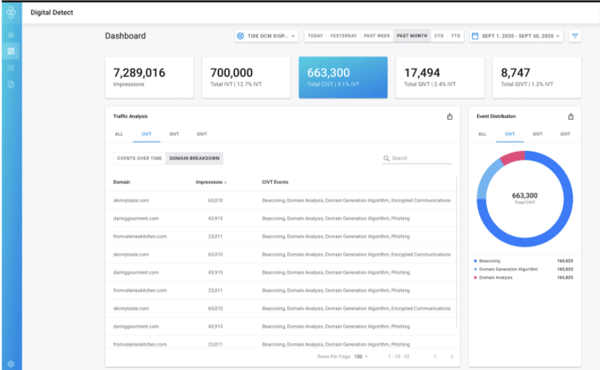
Task: Export the Traffic Analysis panel via share icon
Action: 450,117
